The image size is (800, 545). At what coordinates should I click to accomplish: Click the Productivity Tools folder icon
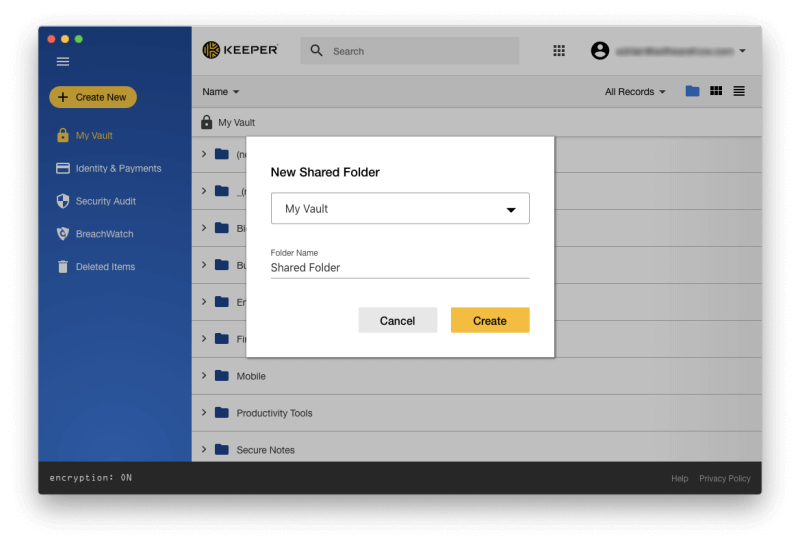pos(222,412)
